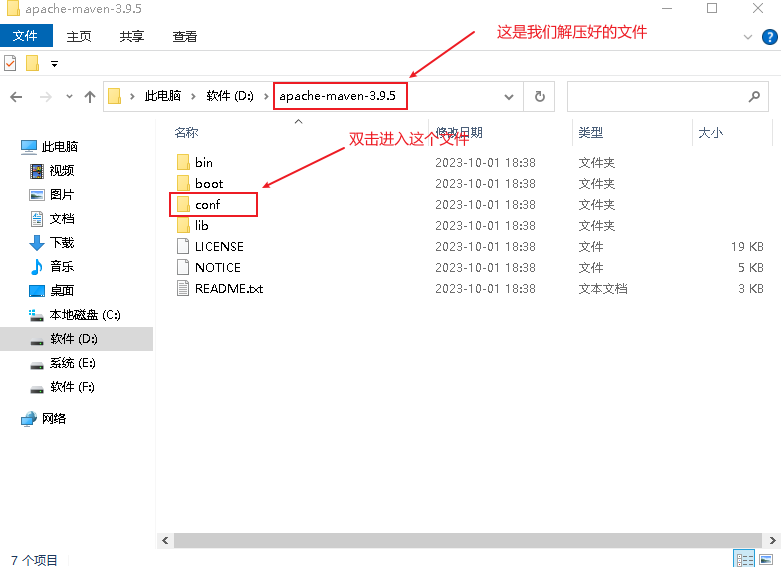Click 此电脑 in the address bar
This screenshot has height=567, width=781.
[x=162, y=96]
